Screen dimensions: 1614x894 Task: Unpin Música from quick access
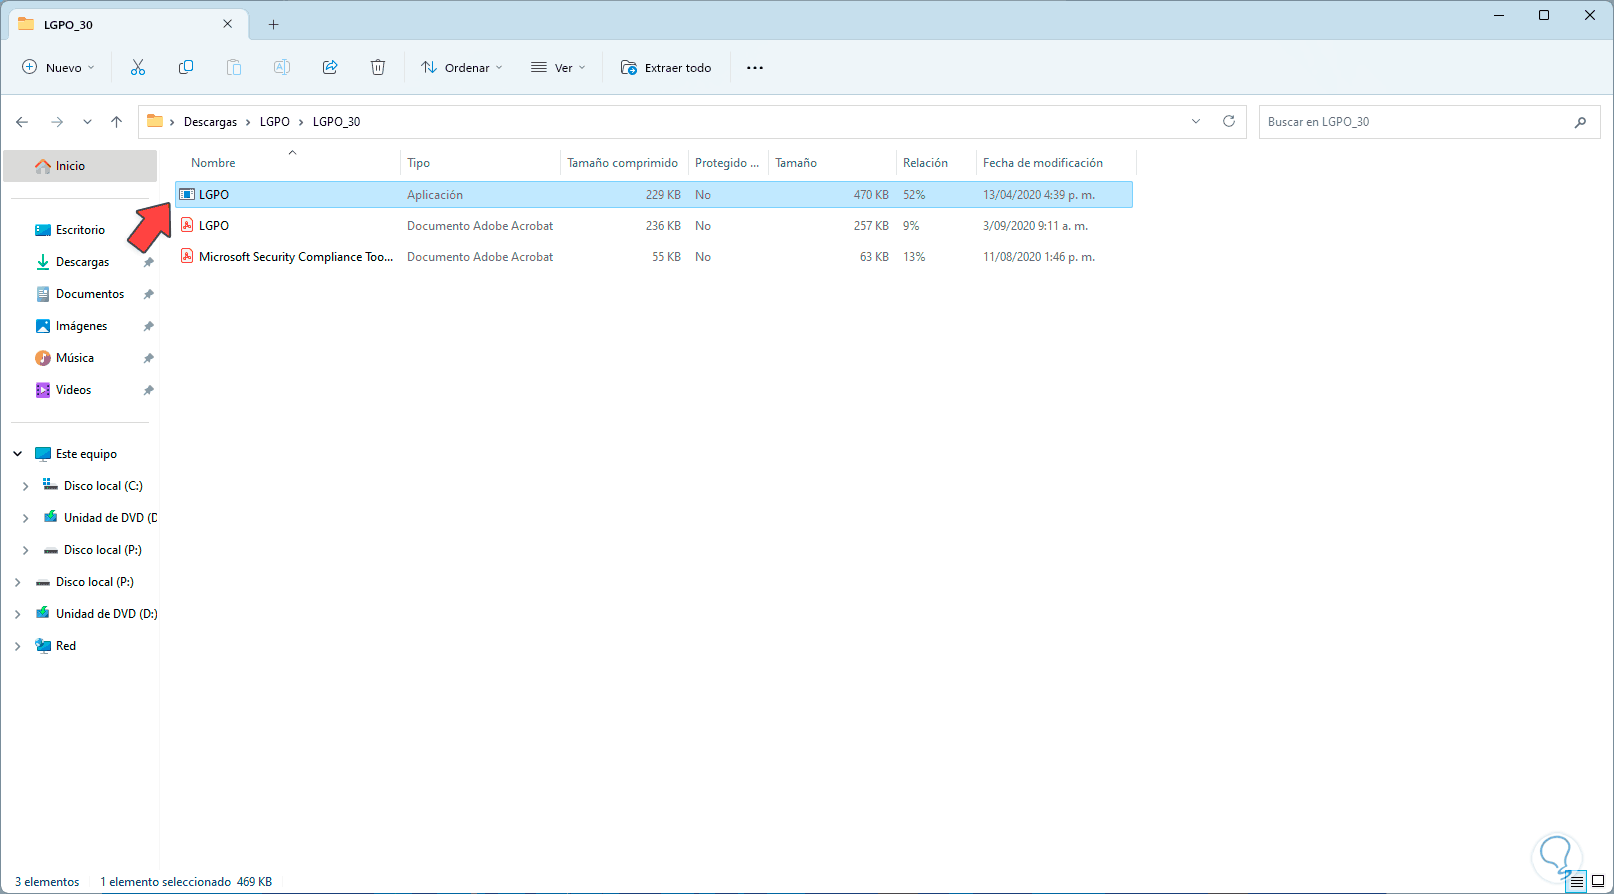[148, 358]
